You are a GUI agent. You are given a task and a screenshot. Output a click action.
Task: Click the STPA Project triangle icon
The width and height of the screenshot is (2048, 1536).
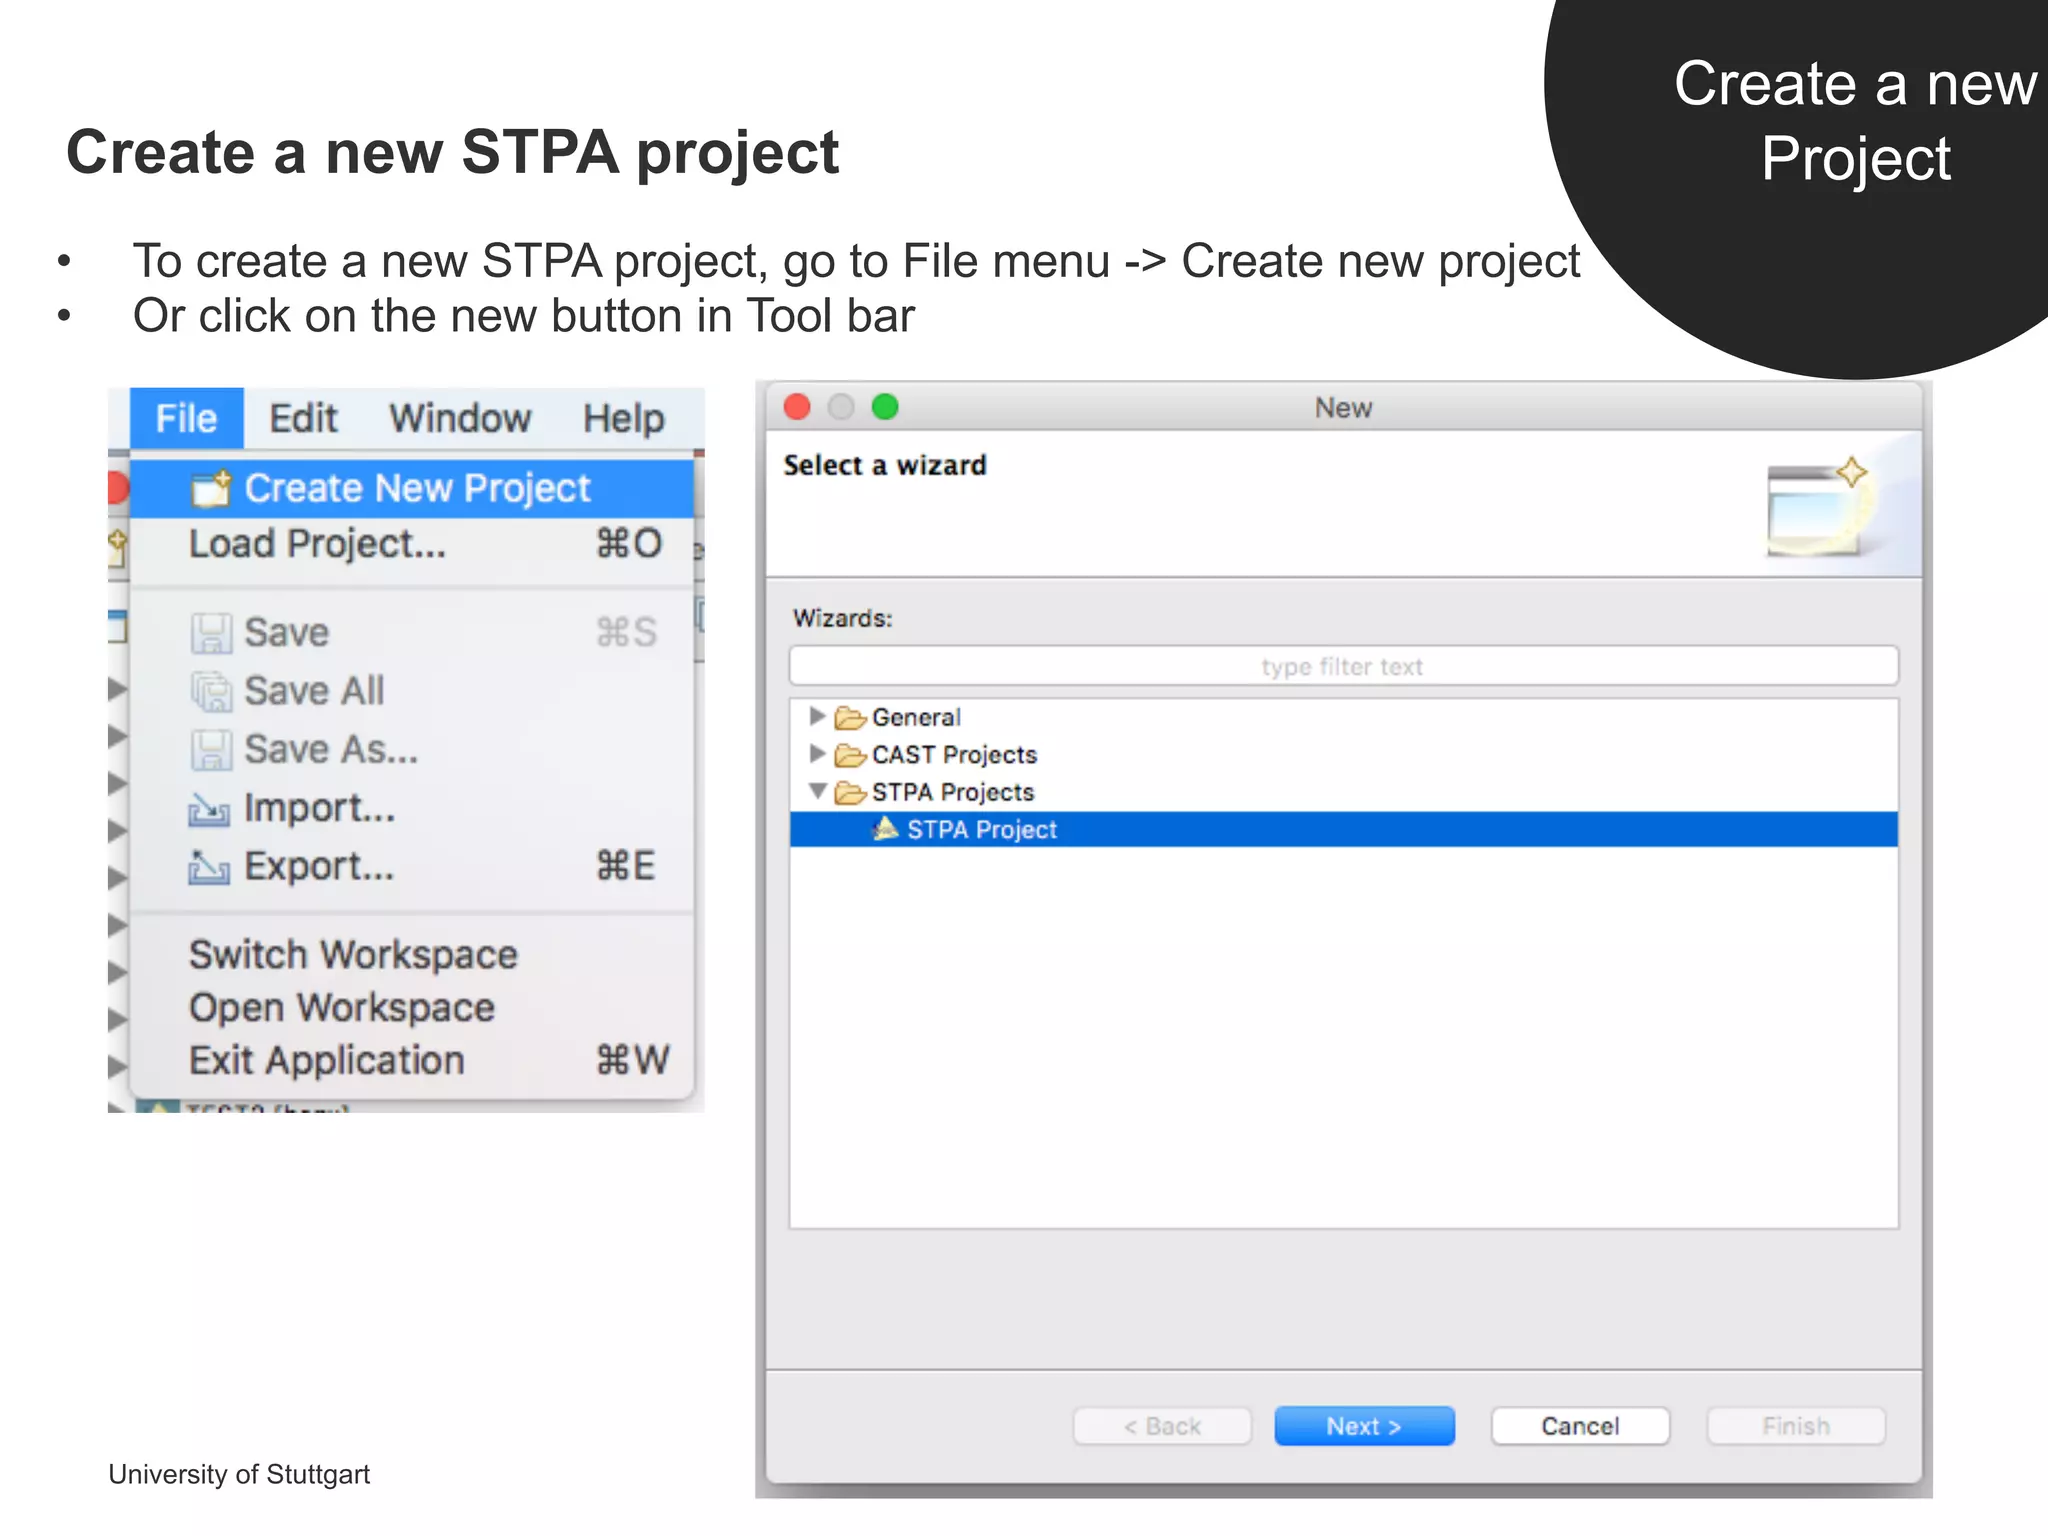885,829
